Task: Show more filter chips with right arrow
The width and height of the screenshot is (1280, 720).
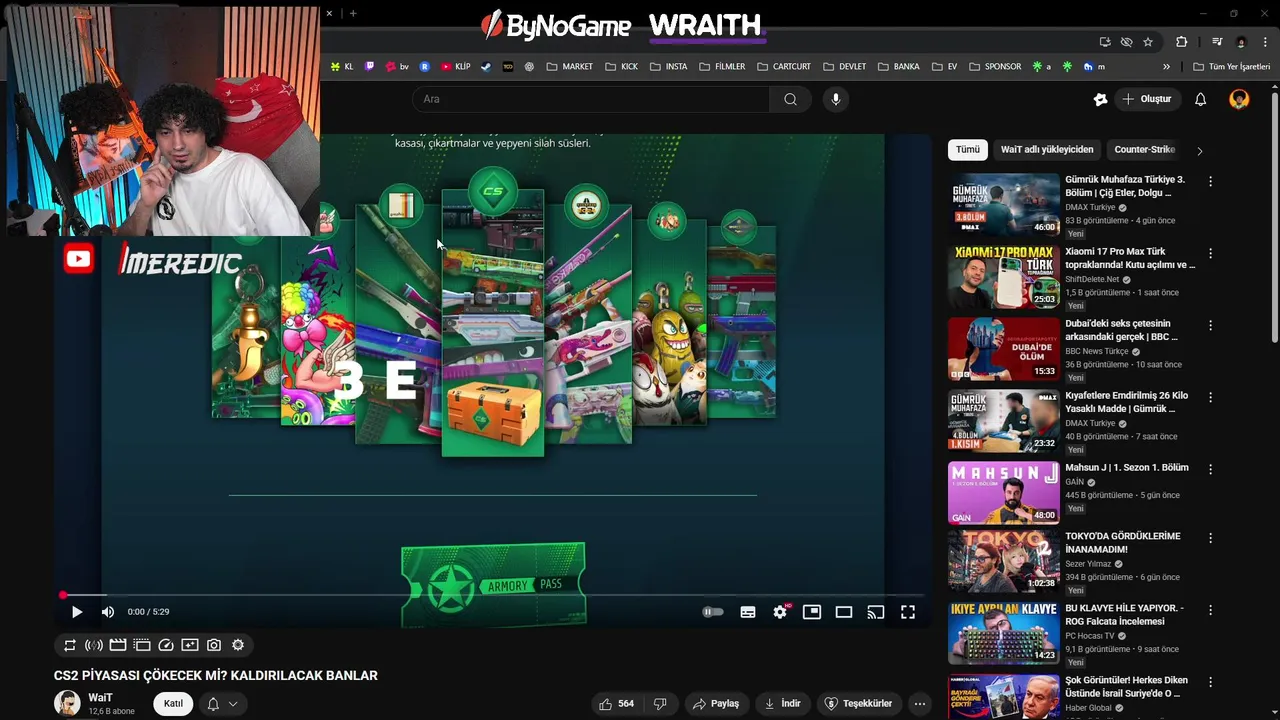Action: point(1200,151)
